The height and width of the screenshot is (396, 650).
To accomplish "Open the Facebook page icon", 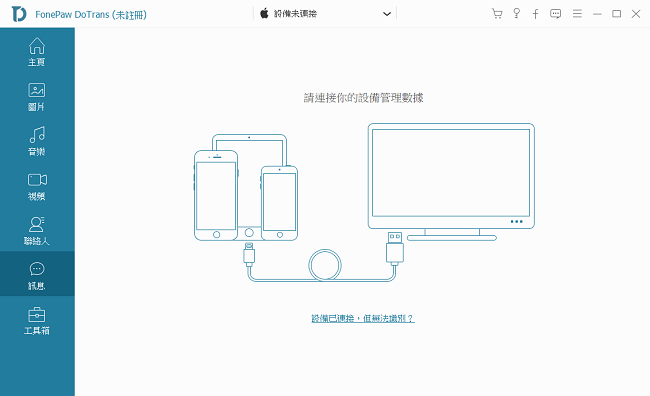I will pyautogui.click(x=536, y=14).
